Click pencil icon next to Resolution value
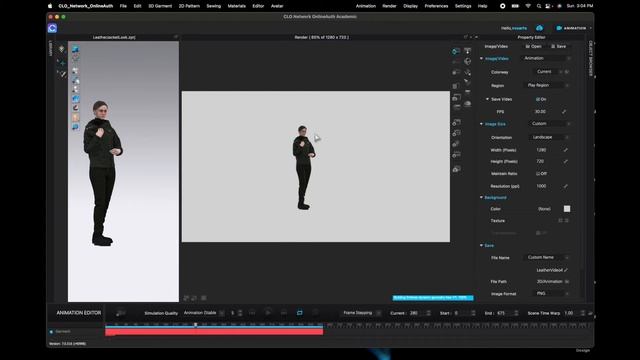640x360 pixels. (565, 186)
